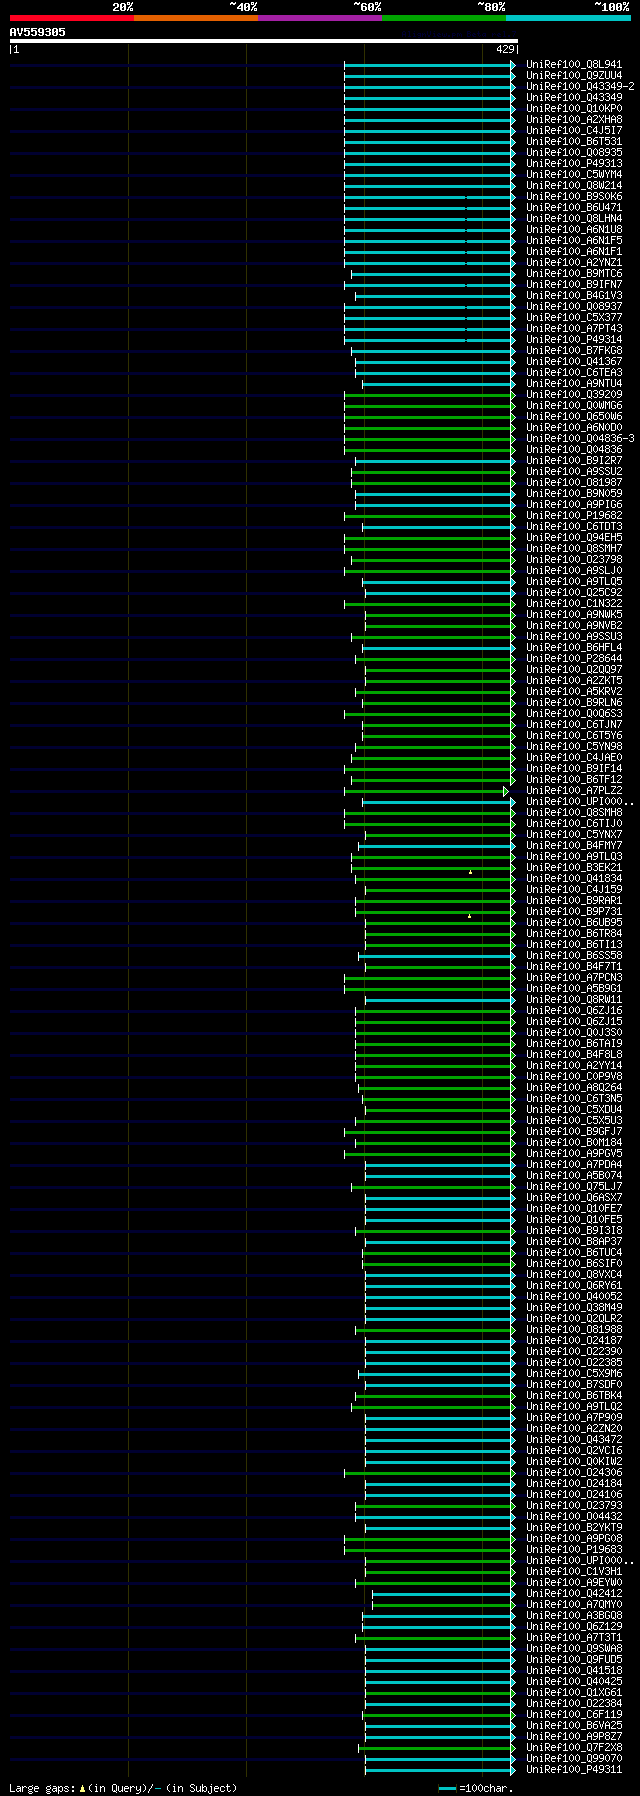Click the purple ~60% identity legend segment
This screenshot has height=1796, width=640.
319,18
